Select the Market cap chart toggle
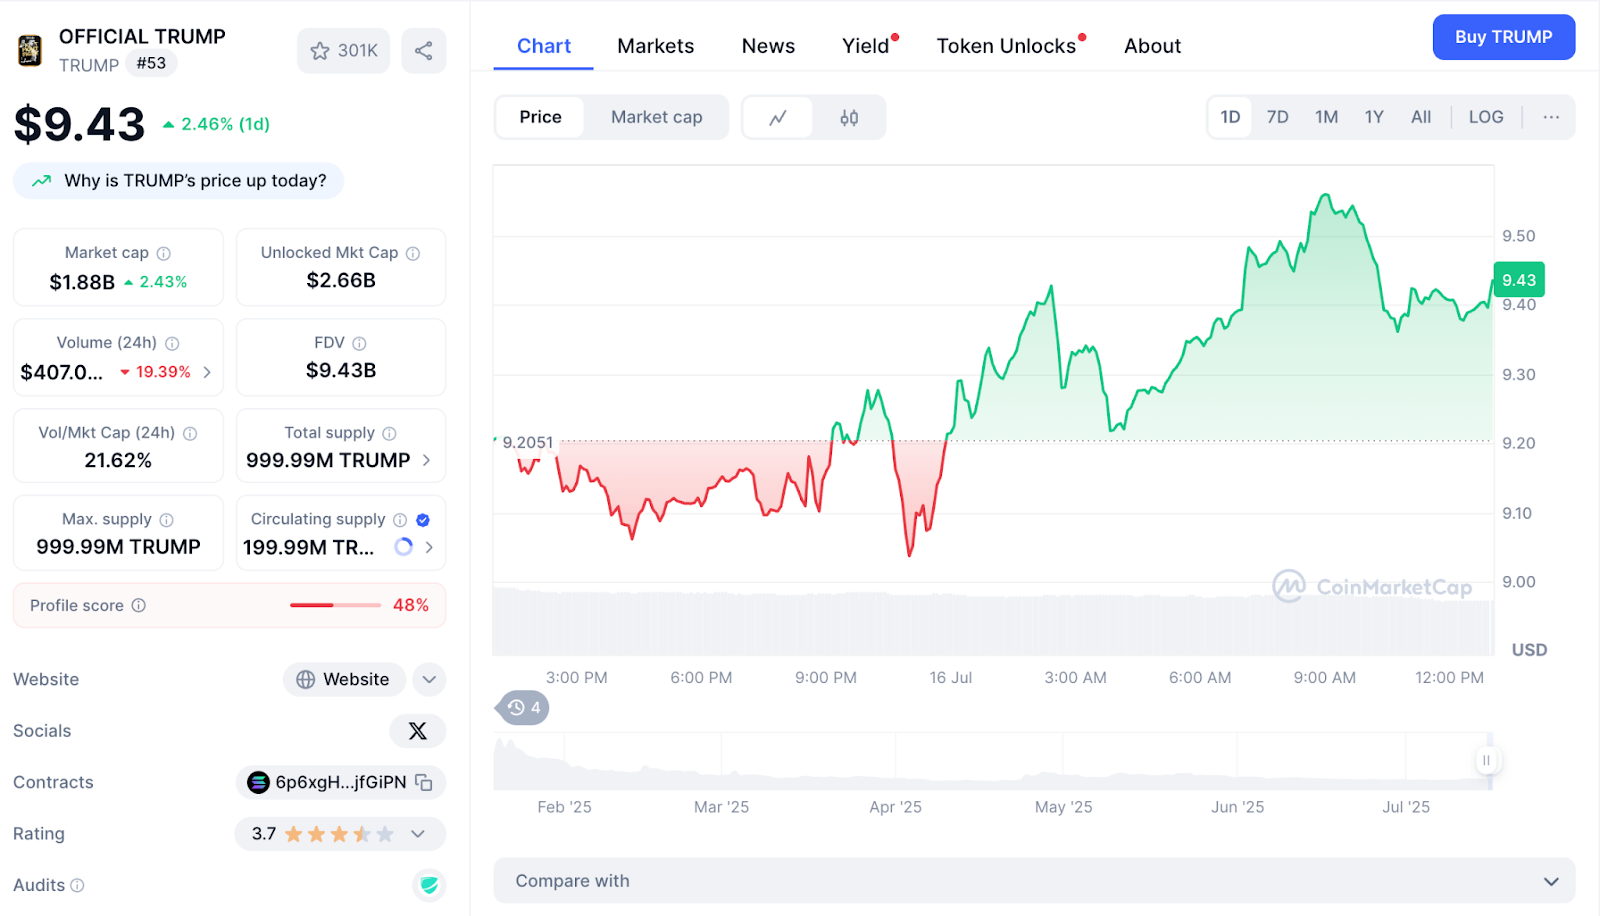This screenshot has width=1600, height=916. click(x=657, y=117)
